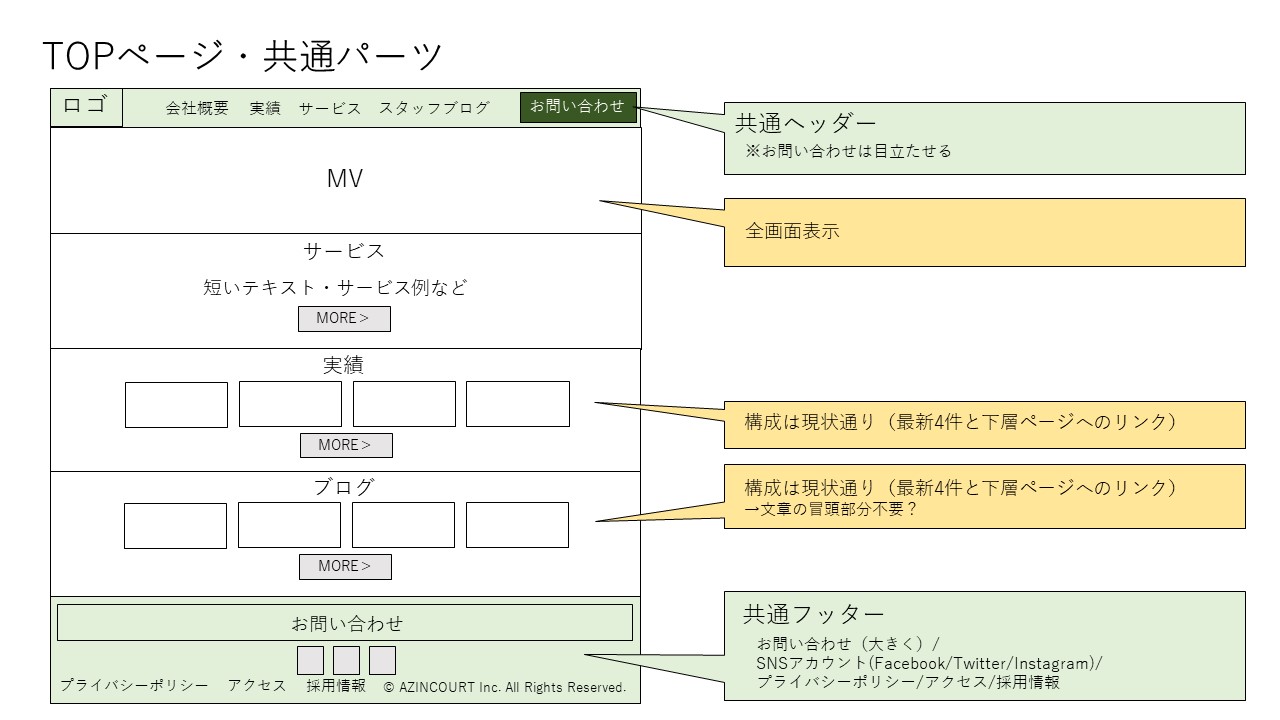This screenshot has height=720, width=1280.
Task: Click the green お問い合わせ header button
Action: coord(578,107)
